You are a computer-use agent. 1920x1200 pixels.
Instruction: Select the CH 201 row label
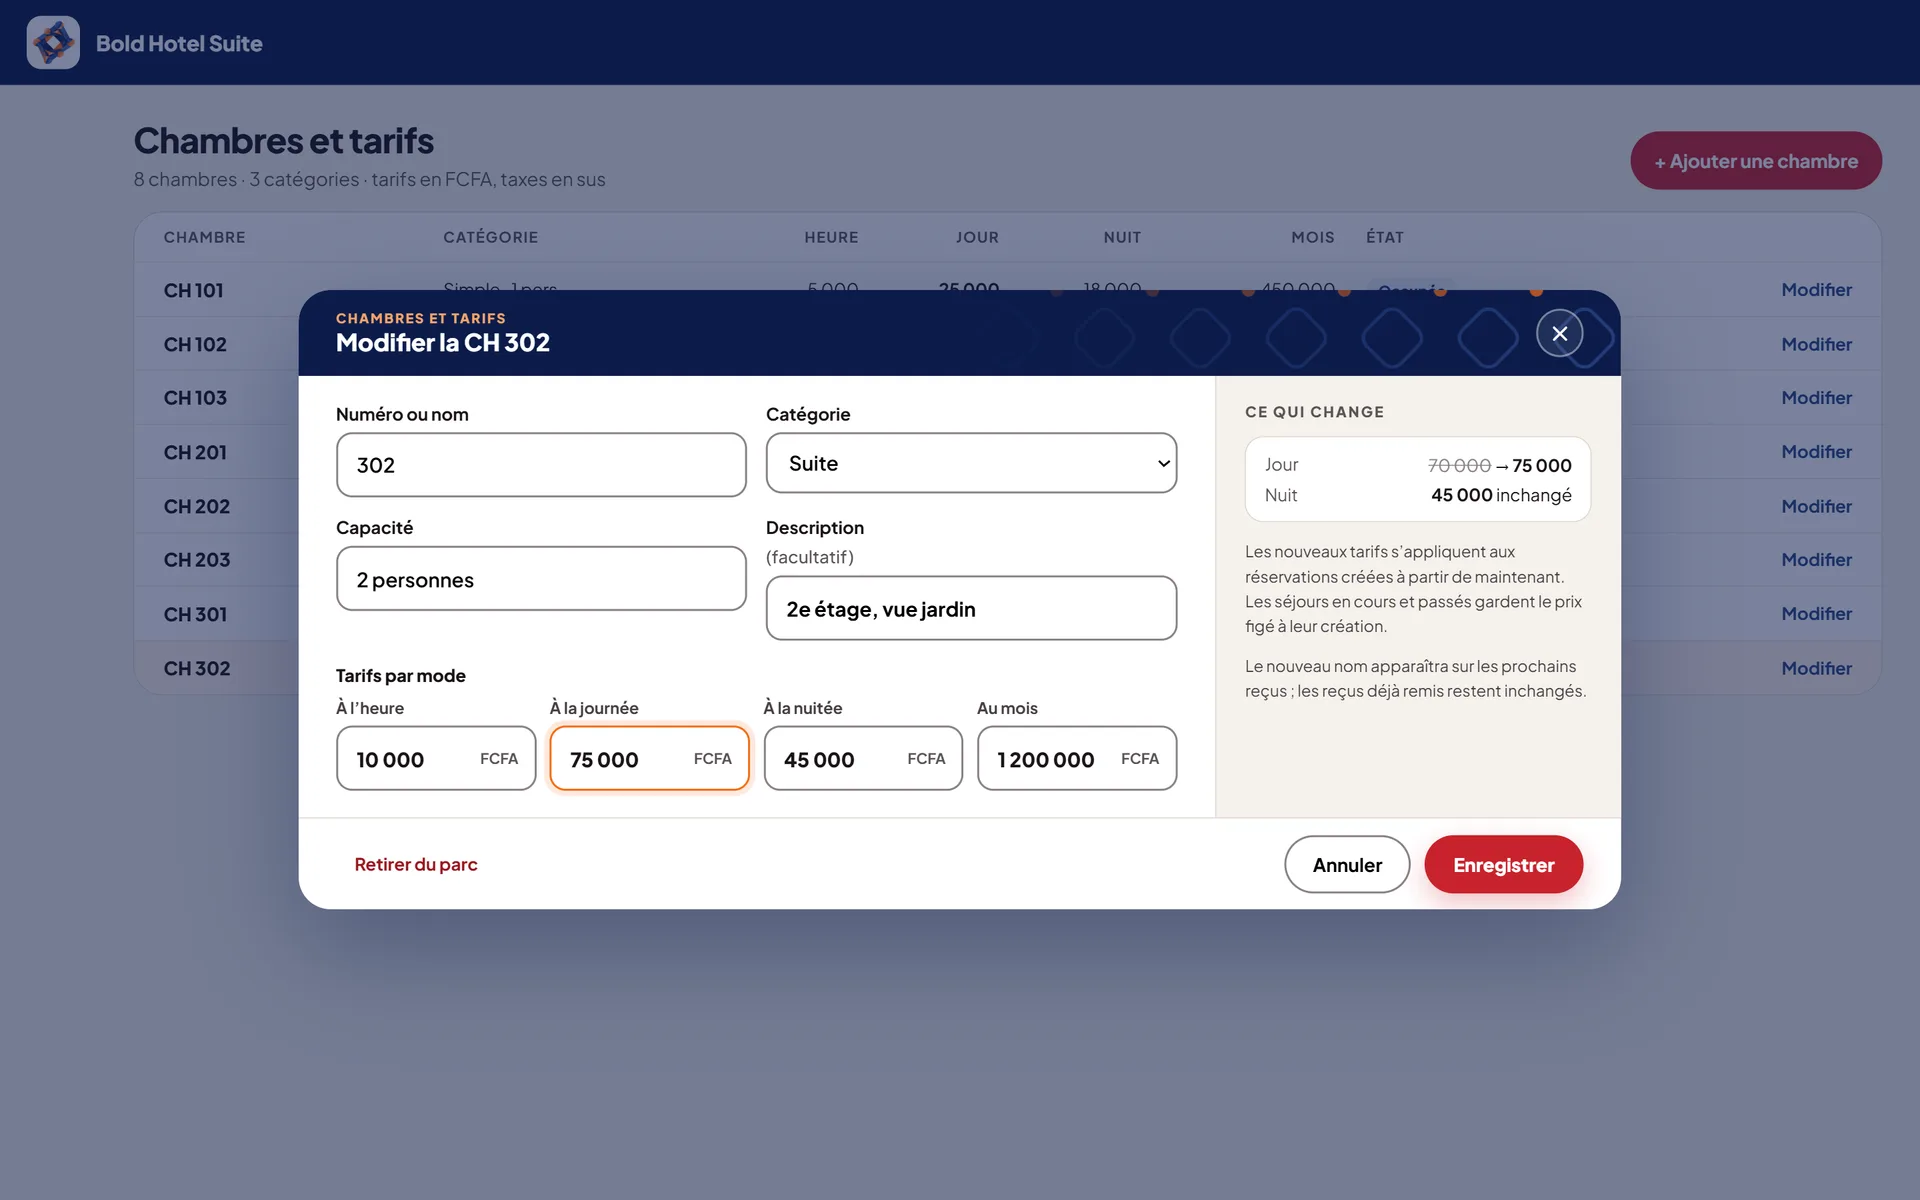(195, 452)
